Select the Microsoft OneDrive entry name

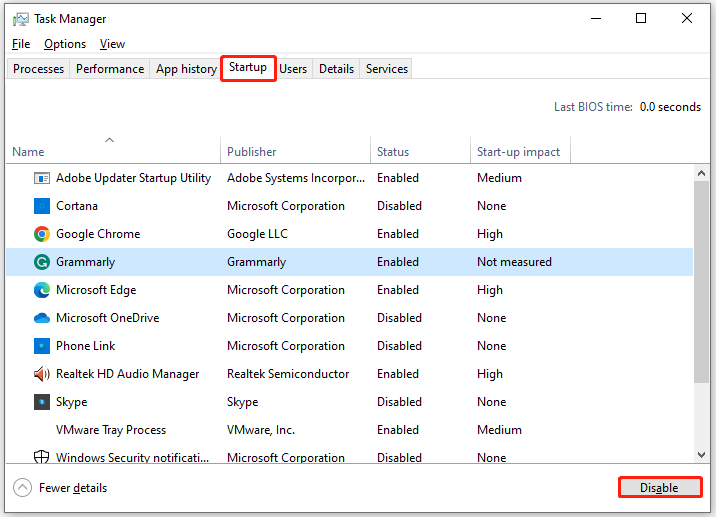point(107,318)
